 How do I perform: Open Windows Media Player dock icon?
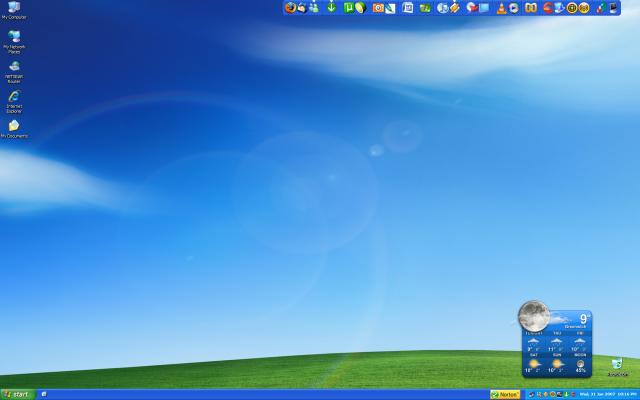pos(514,8)
